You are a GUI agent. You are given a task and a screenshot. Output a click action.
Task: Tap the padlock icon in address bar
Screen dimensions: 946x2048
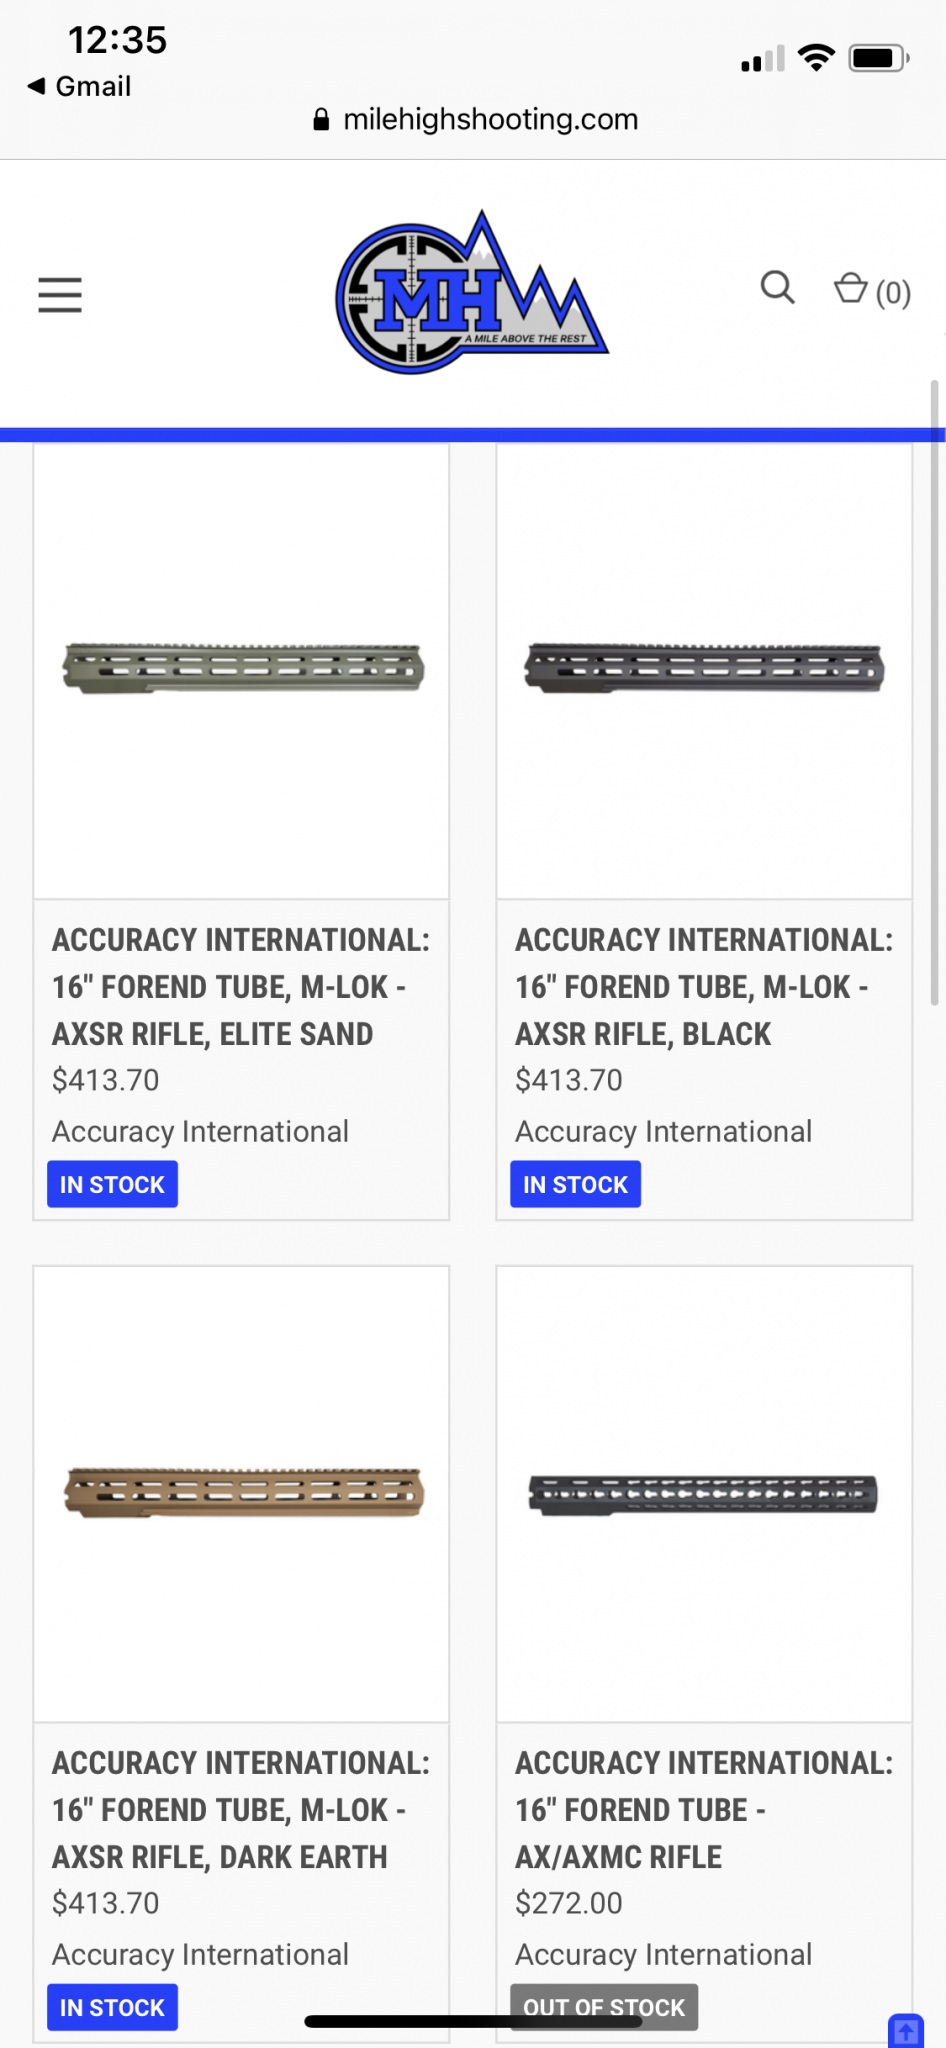(321, 120)
